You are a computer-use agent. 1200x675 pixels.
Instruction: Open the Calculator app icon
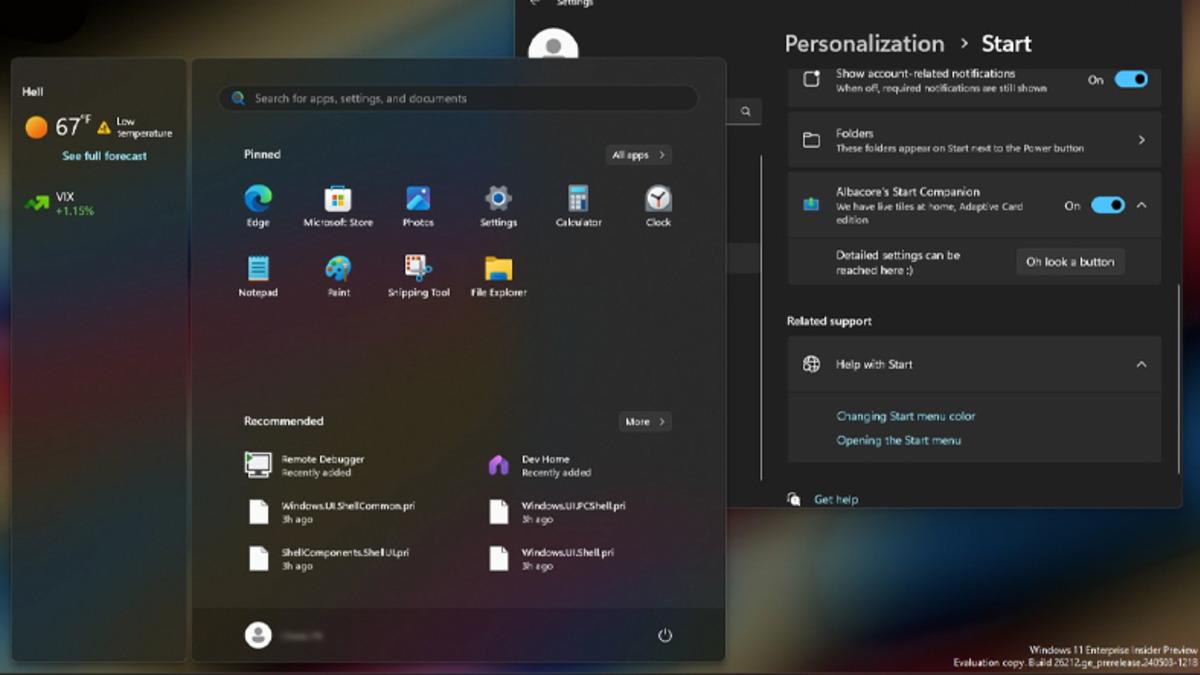point(578,199)
